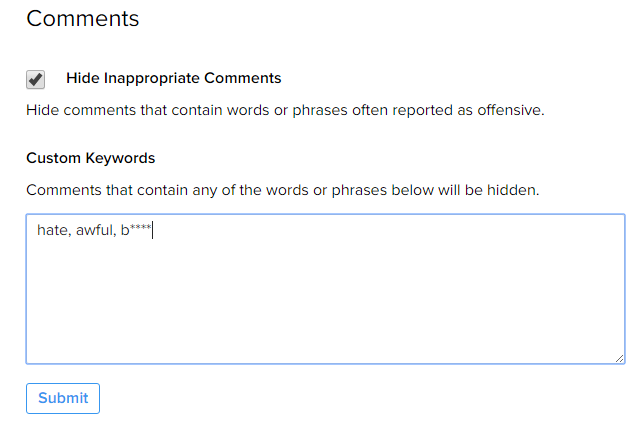Click the word "reported" in the description
642x428 pixels.
[414, 109]
